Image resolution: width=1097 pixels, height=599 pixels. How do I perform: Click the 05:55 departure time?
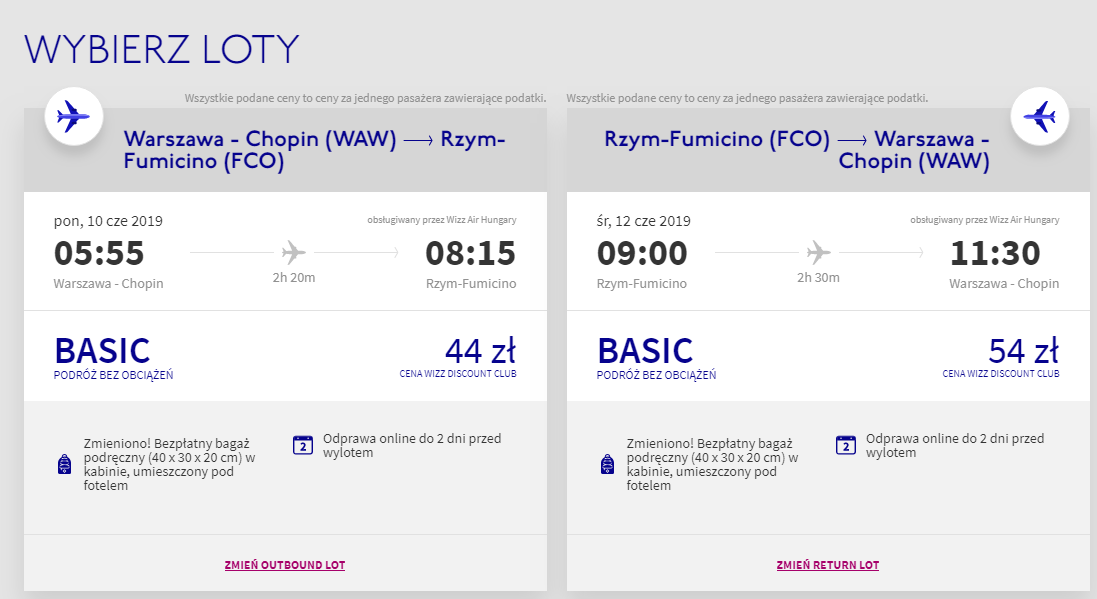point(99,253)
